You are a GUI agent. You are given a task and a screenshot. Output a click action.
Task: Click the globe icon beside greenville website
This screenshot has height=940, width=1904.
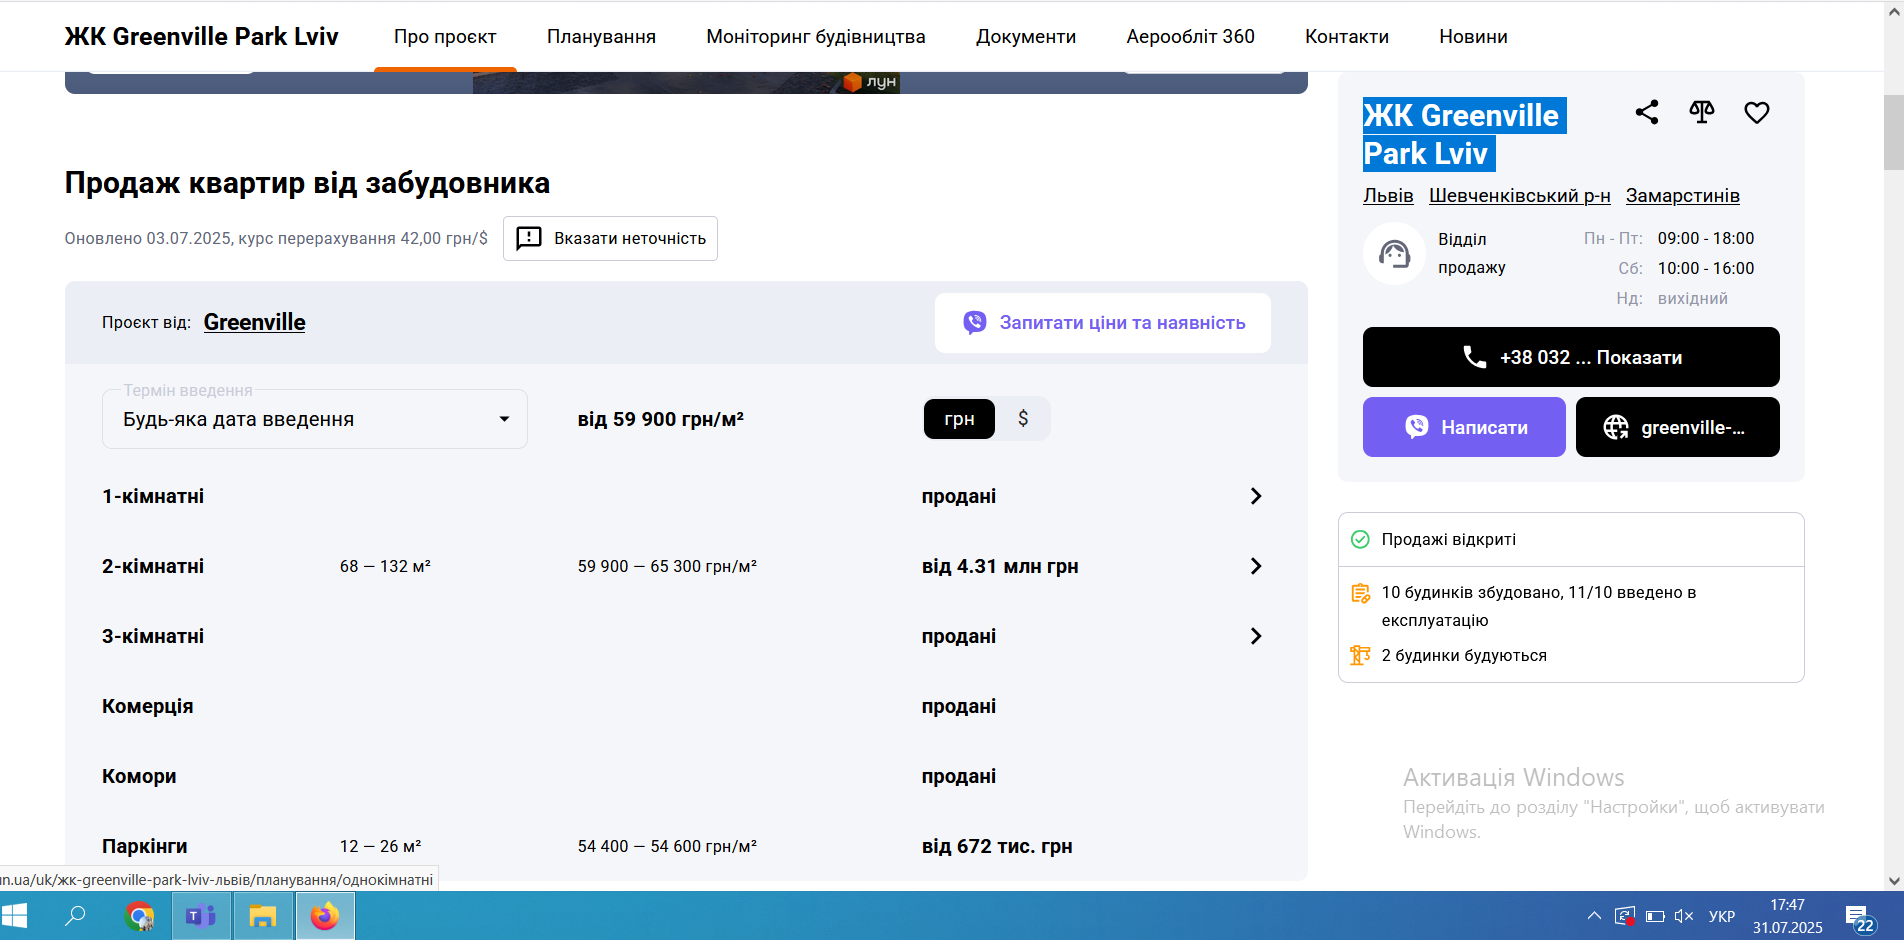pyautogui.click(x=1616, y=427)
